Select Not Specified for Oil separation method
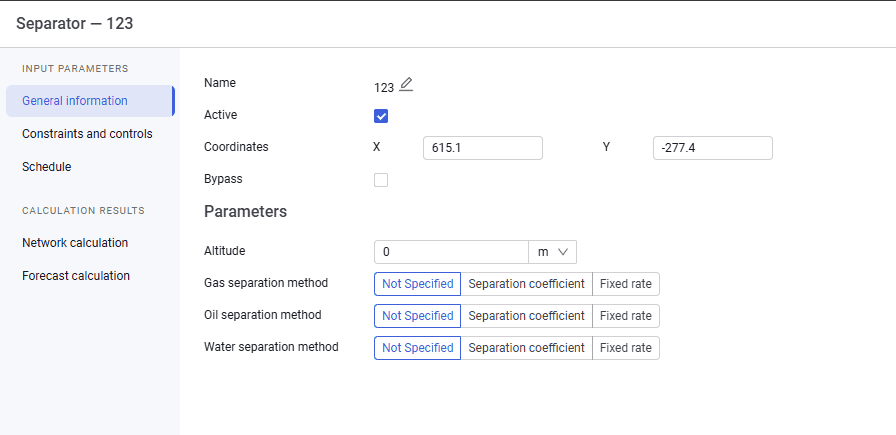The width and height of the screenshot is (896, 435). pos(418,316)
